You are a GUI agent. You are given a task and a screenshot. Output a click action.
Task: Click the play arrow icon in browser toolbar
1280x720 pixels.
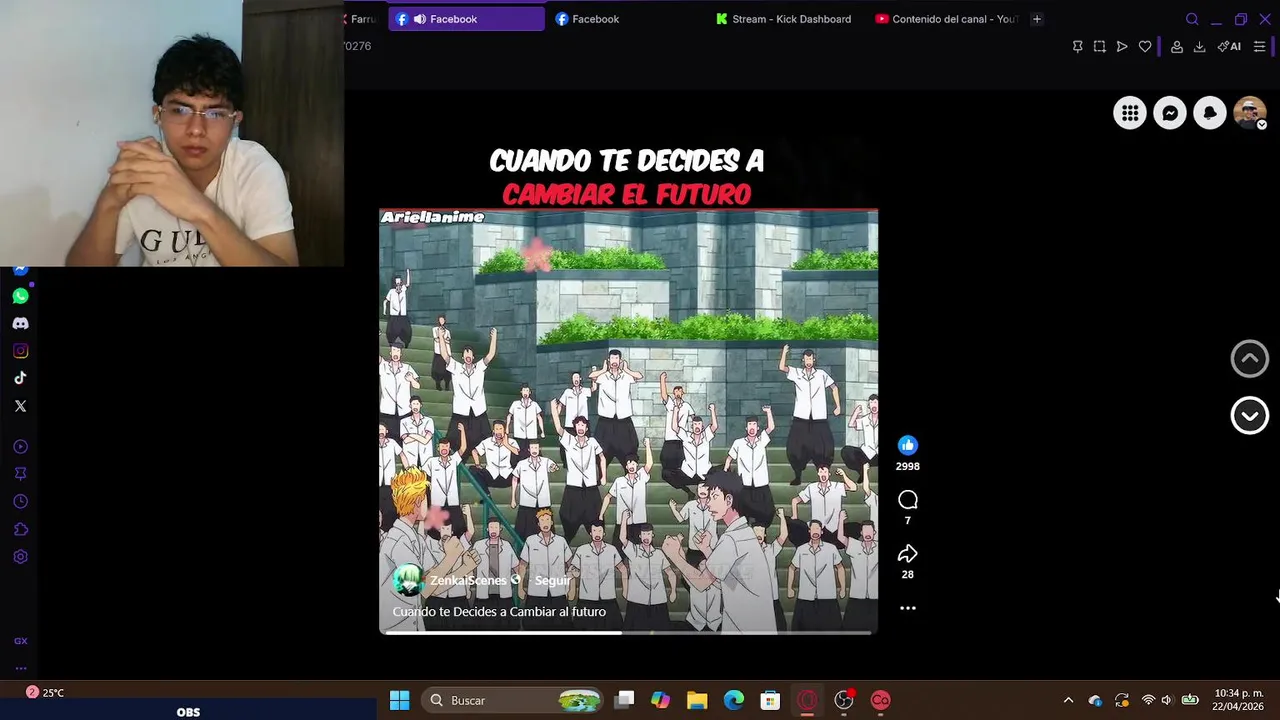coord(1122,46)
